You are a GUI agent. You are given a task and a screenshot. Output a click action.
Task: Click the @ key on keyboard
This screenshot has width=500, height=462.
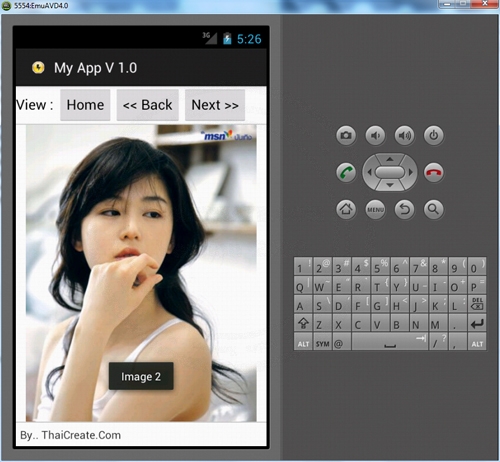341,342
